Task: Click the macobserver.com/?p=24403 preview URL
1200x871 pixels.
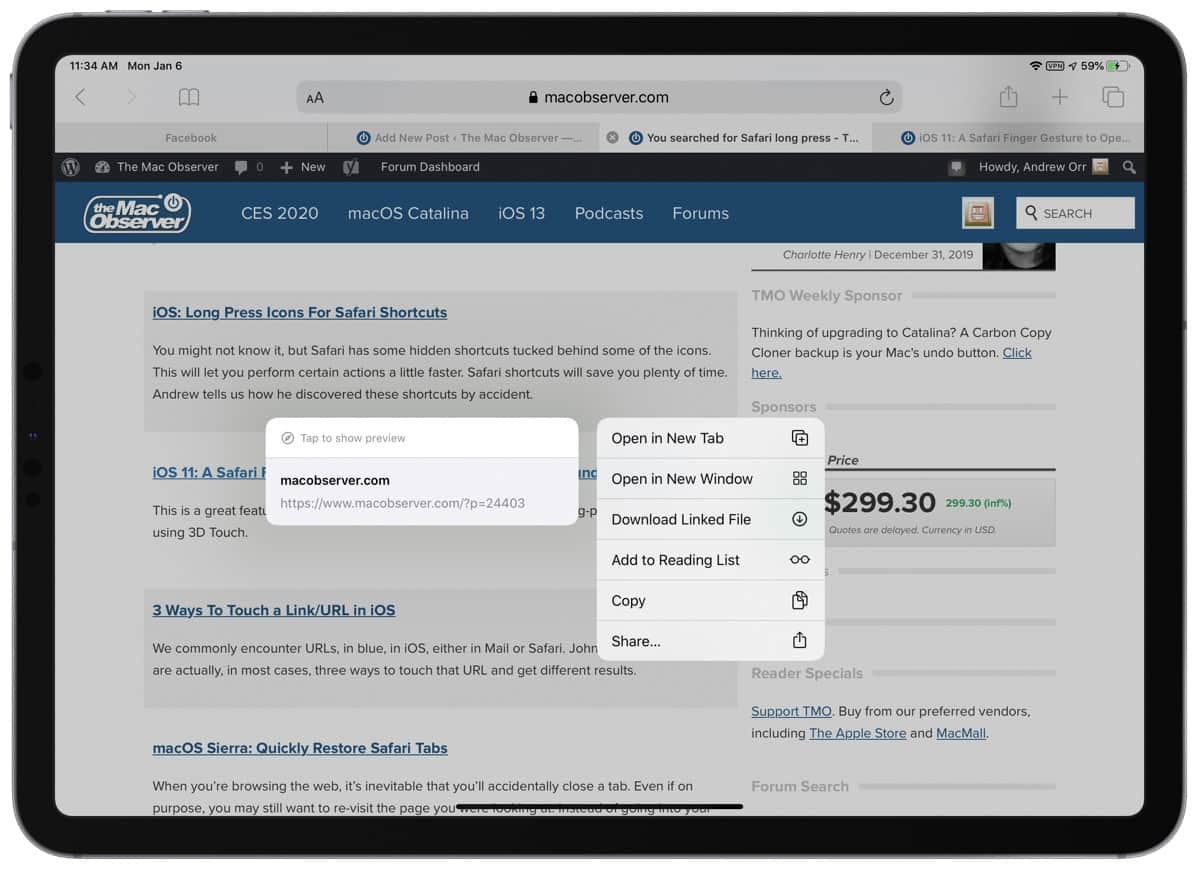Action: pos(402,503)
